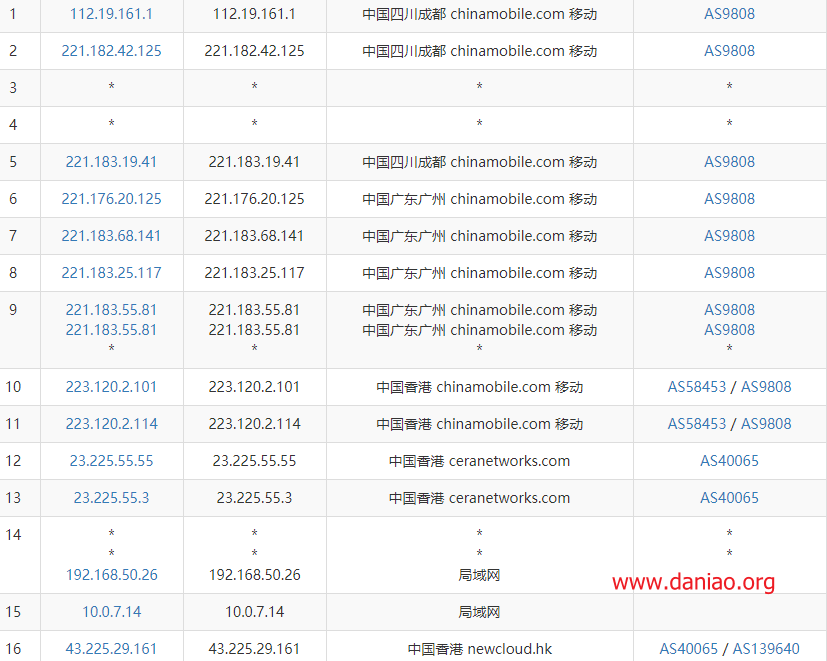Open AS9808 link in hop 1 row
The width and height of the screenshot is (827, 661).
[x=729, y=14]
